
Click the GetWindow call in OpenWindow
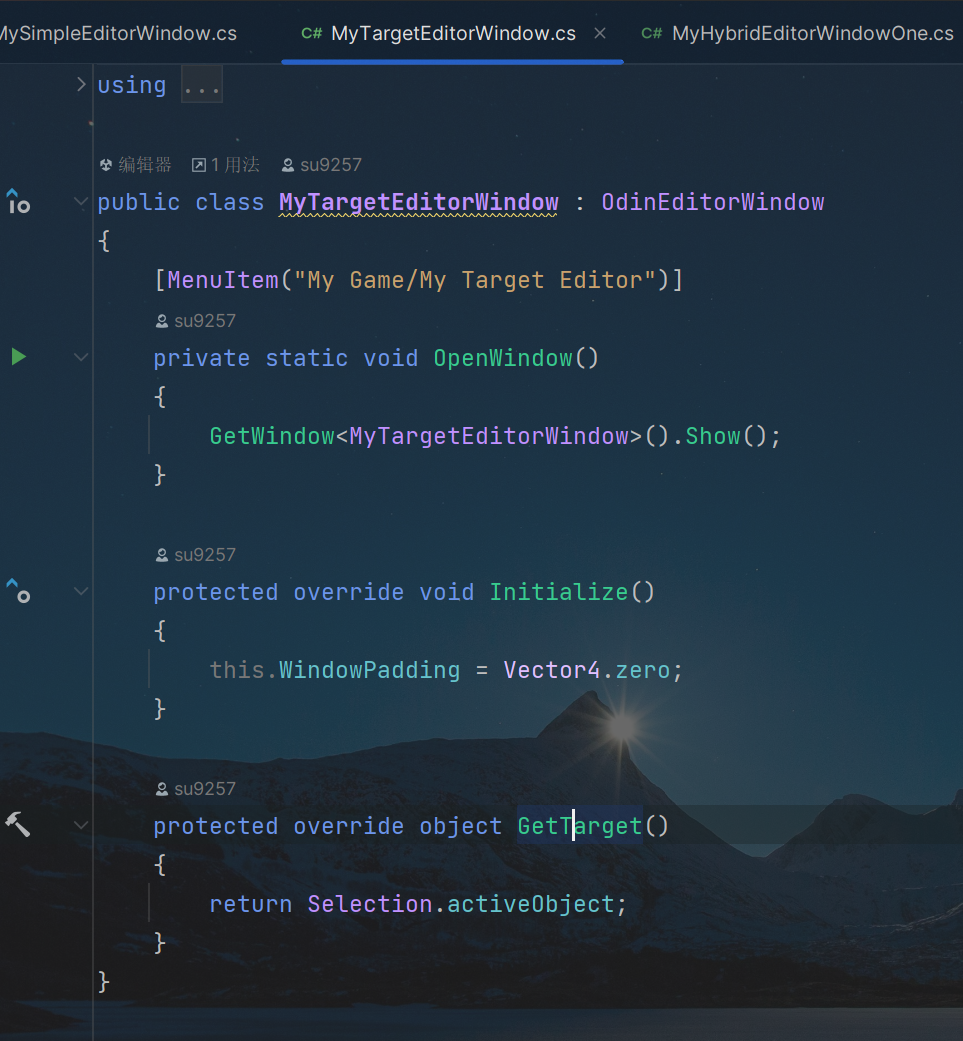click(272, 436)
